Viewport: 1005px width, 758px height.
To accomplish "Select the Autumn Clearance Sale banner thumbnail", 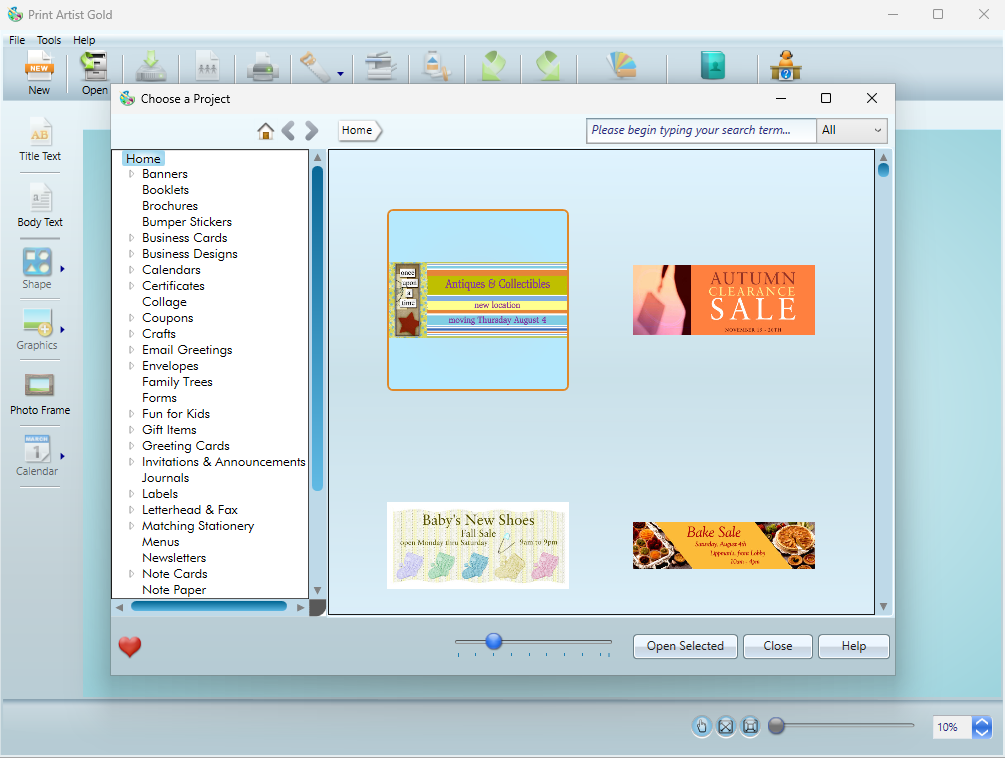I will pyautogui.click(x=723, y=300).
